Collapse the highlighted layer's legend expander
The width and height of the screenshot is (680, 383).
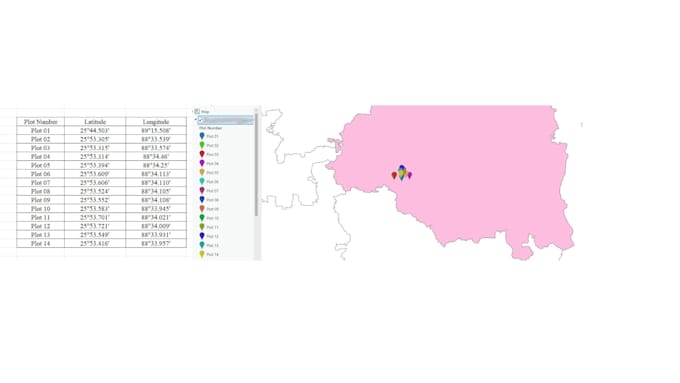(196, 120)
